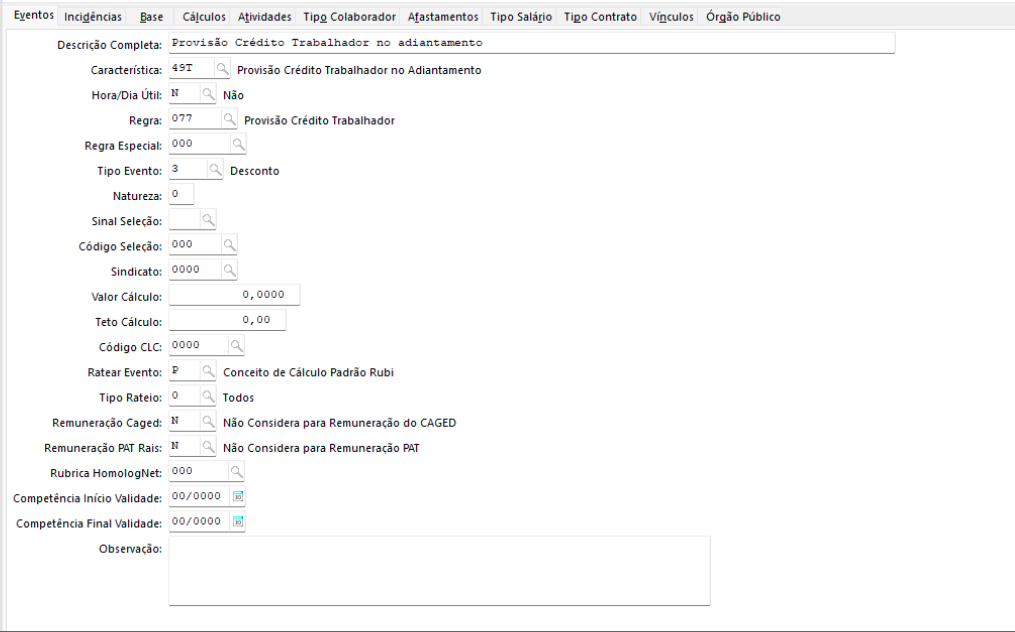Open the Órgão Público tab
This screenshot has width=1015, height=632.
pos(743,17)
